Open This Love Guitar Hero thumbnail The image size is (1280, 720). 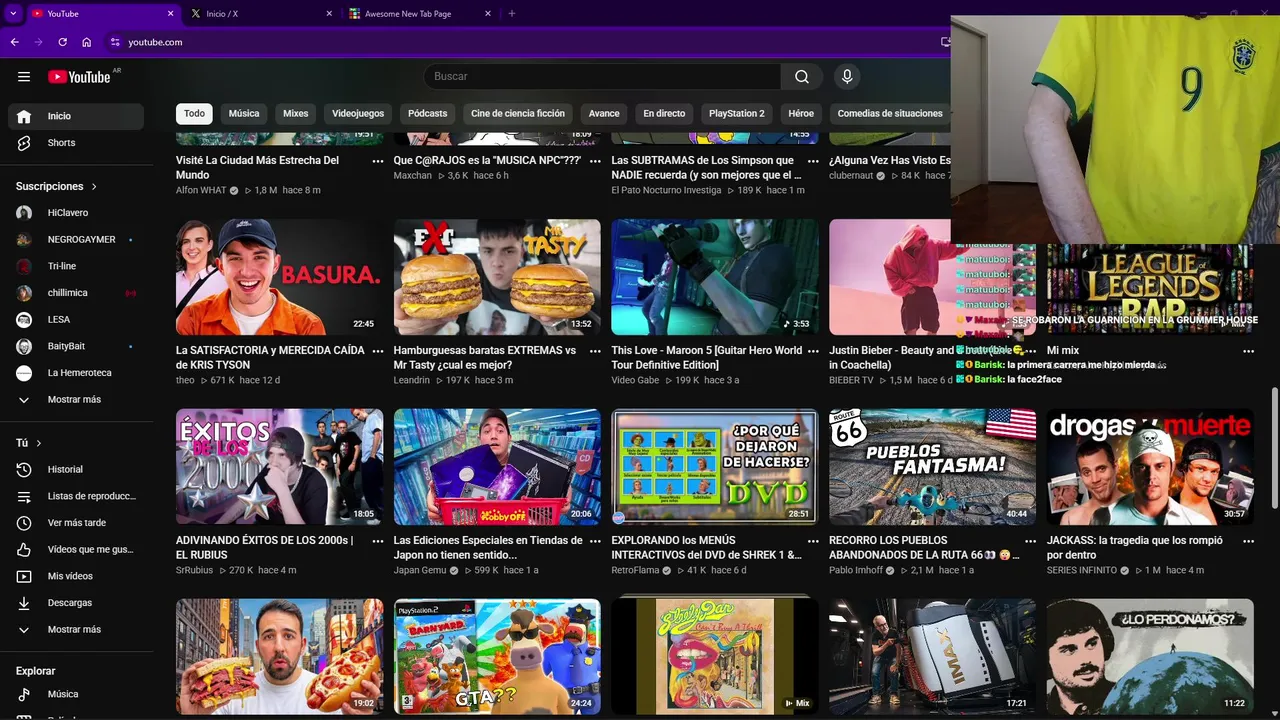pyautogui.click(x=715, y=277)
